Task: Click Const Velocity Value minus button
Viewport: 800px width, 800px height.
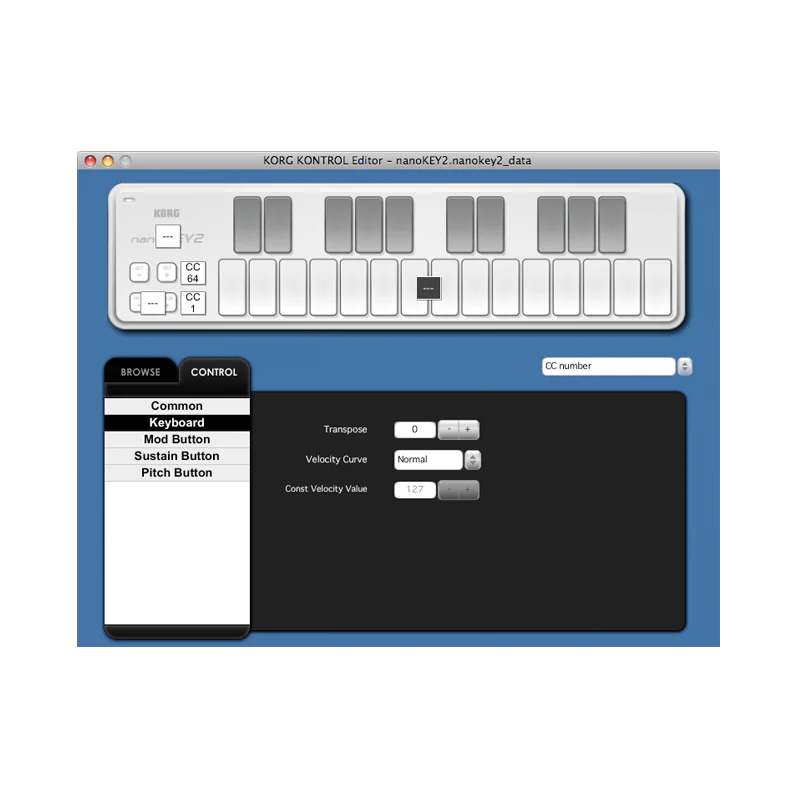Action: click(448, 490)
